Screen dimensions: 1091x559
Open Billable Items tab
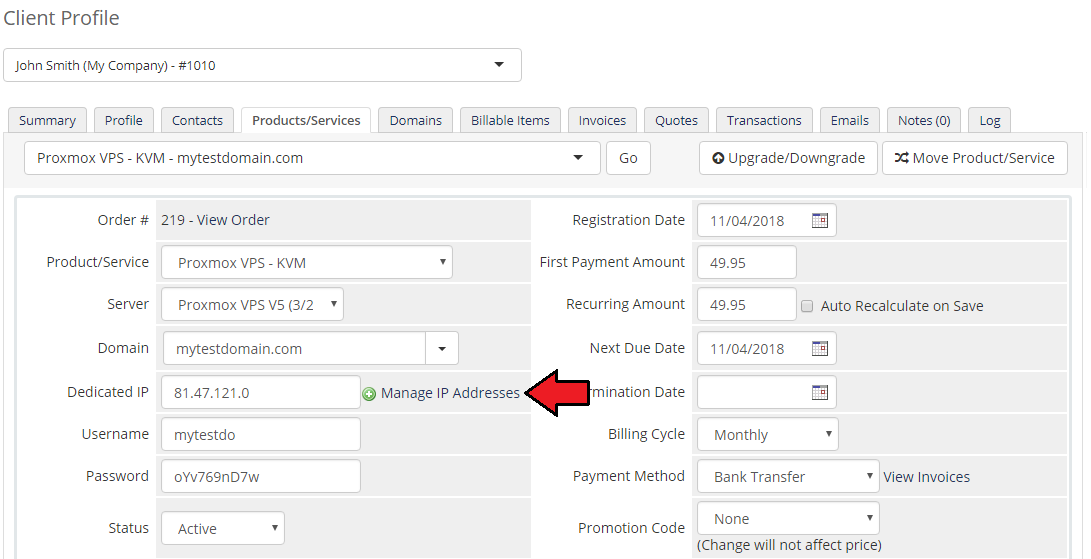click(x=510, y=120)
